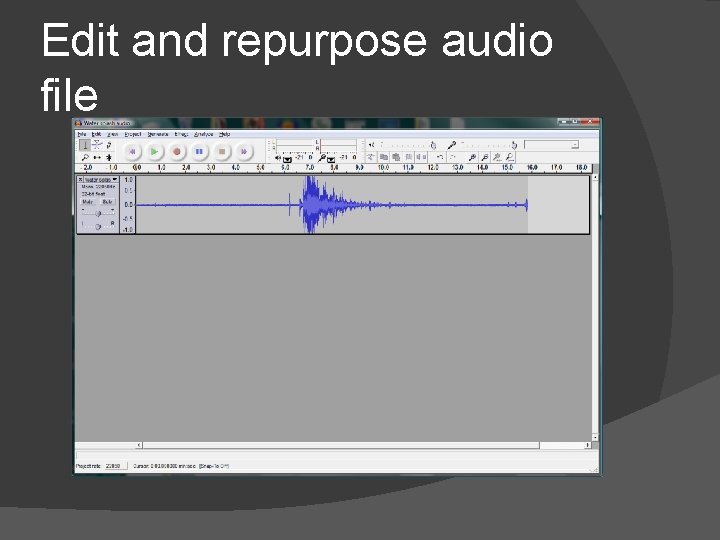This screenshot has height=540, width=720.
Task: Click the green Play button
Action: (x=154, y=151)
